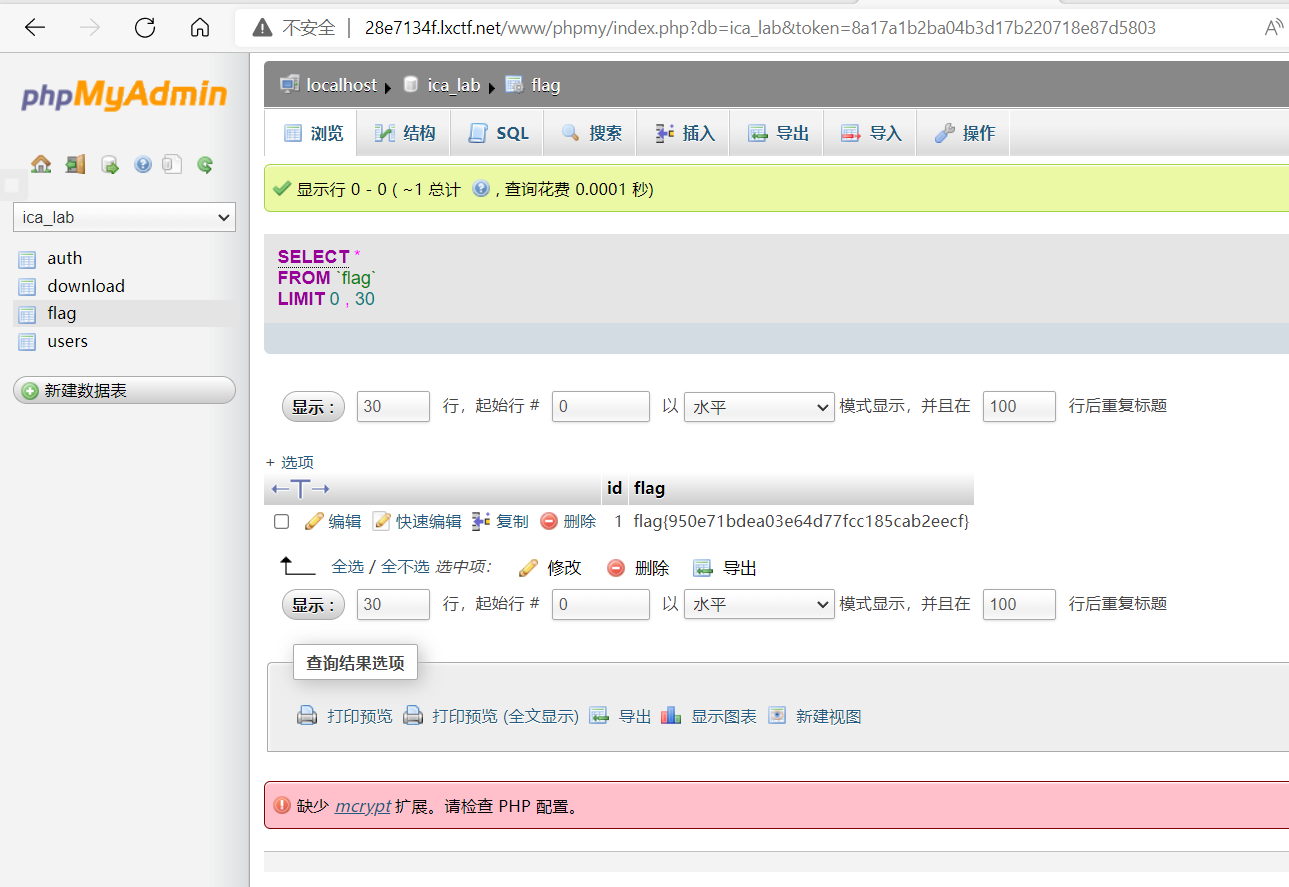This screenshot has height=887, width=1289.
Task: Open the Structure tab
Action: tap(405, 133)
